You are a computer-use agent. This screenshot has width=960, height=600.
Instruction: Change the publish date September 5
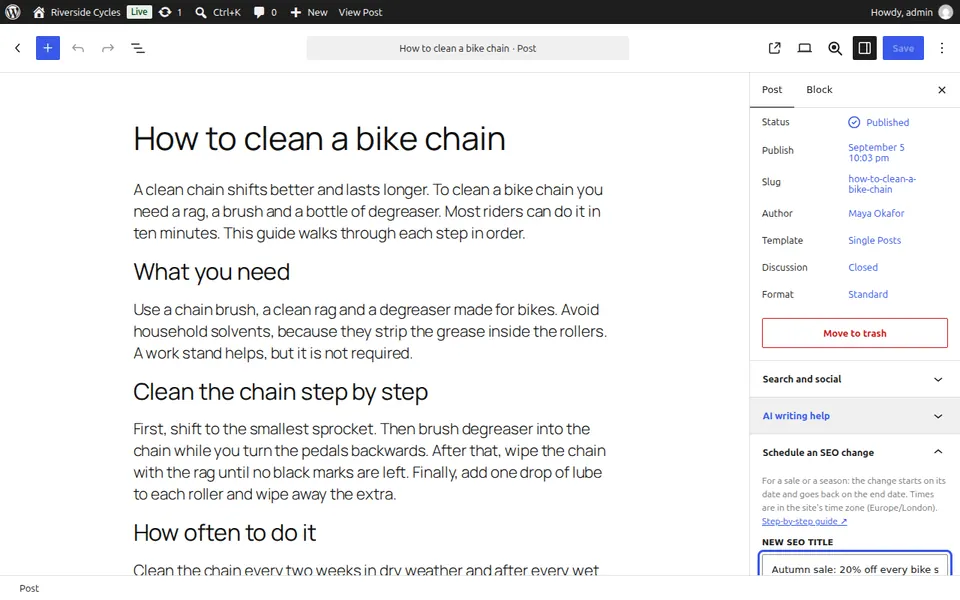[x=876, y=152]
